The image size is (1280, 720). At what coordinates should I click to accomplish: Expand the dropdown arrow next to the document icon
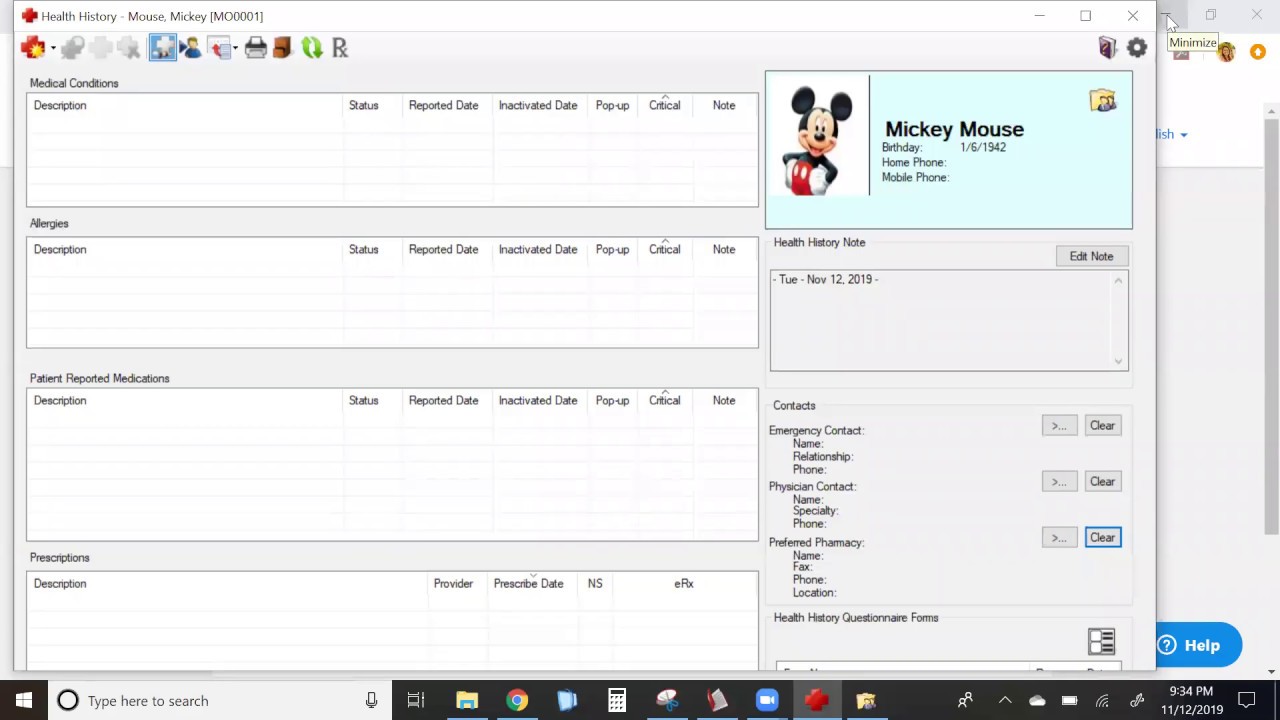[x=235, y=48]
